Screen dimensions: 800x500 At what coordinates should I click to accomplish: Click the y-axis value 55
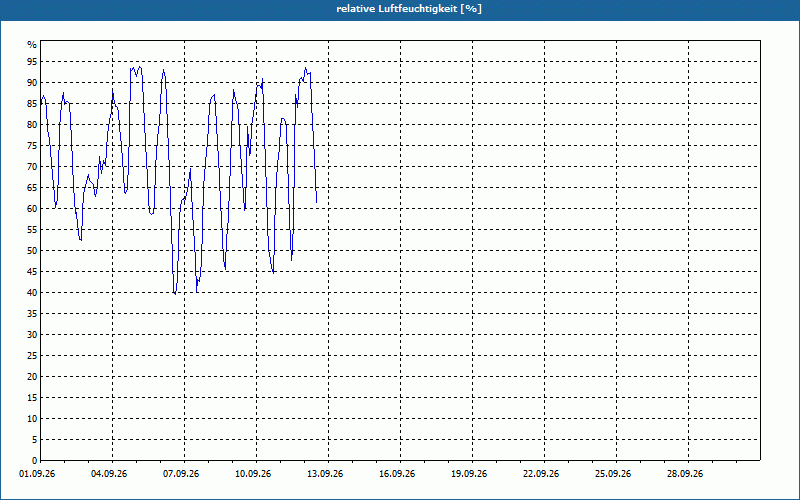(32, 230)
